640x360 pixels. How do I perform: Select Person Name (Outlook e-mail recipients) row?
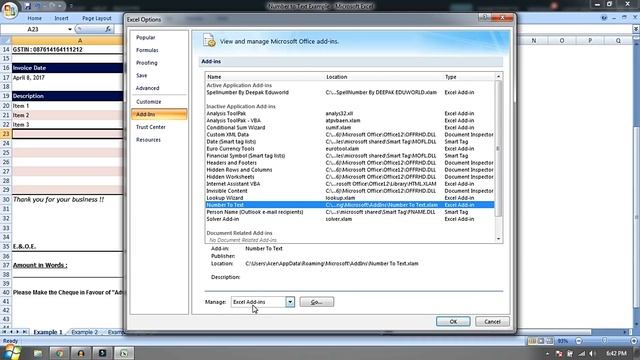[x=350, y=212]
